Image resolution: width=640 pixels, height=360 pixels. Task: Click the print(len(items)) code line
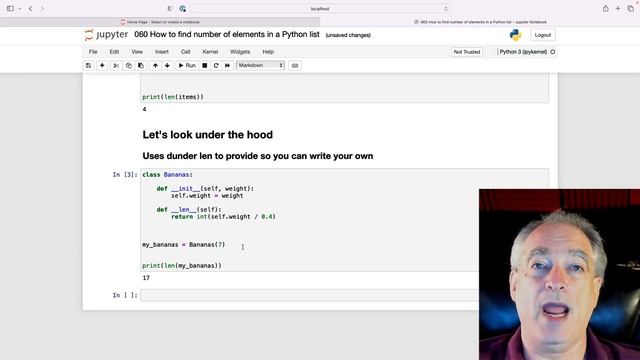click(173, 97)
